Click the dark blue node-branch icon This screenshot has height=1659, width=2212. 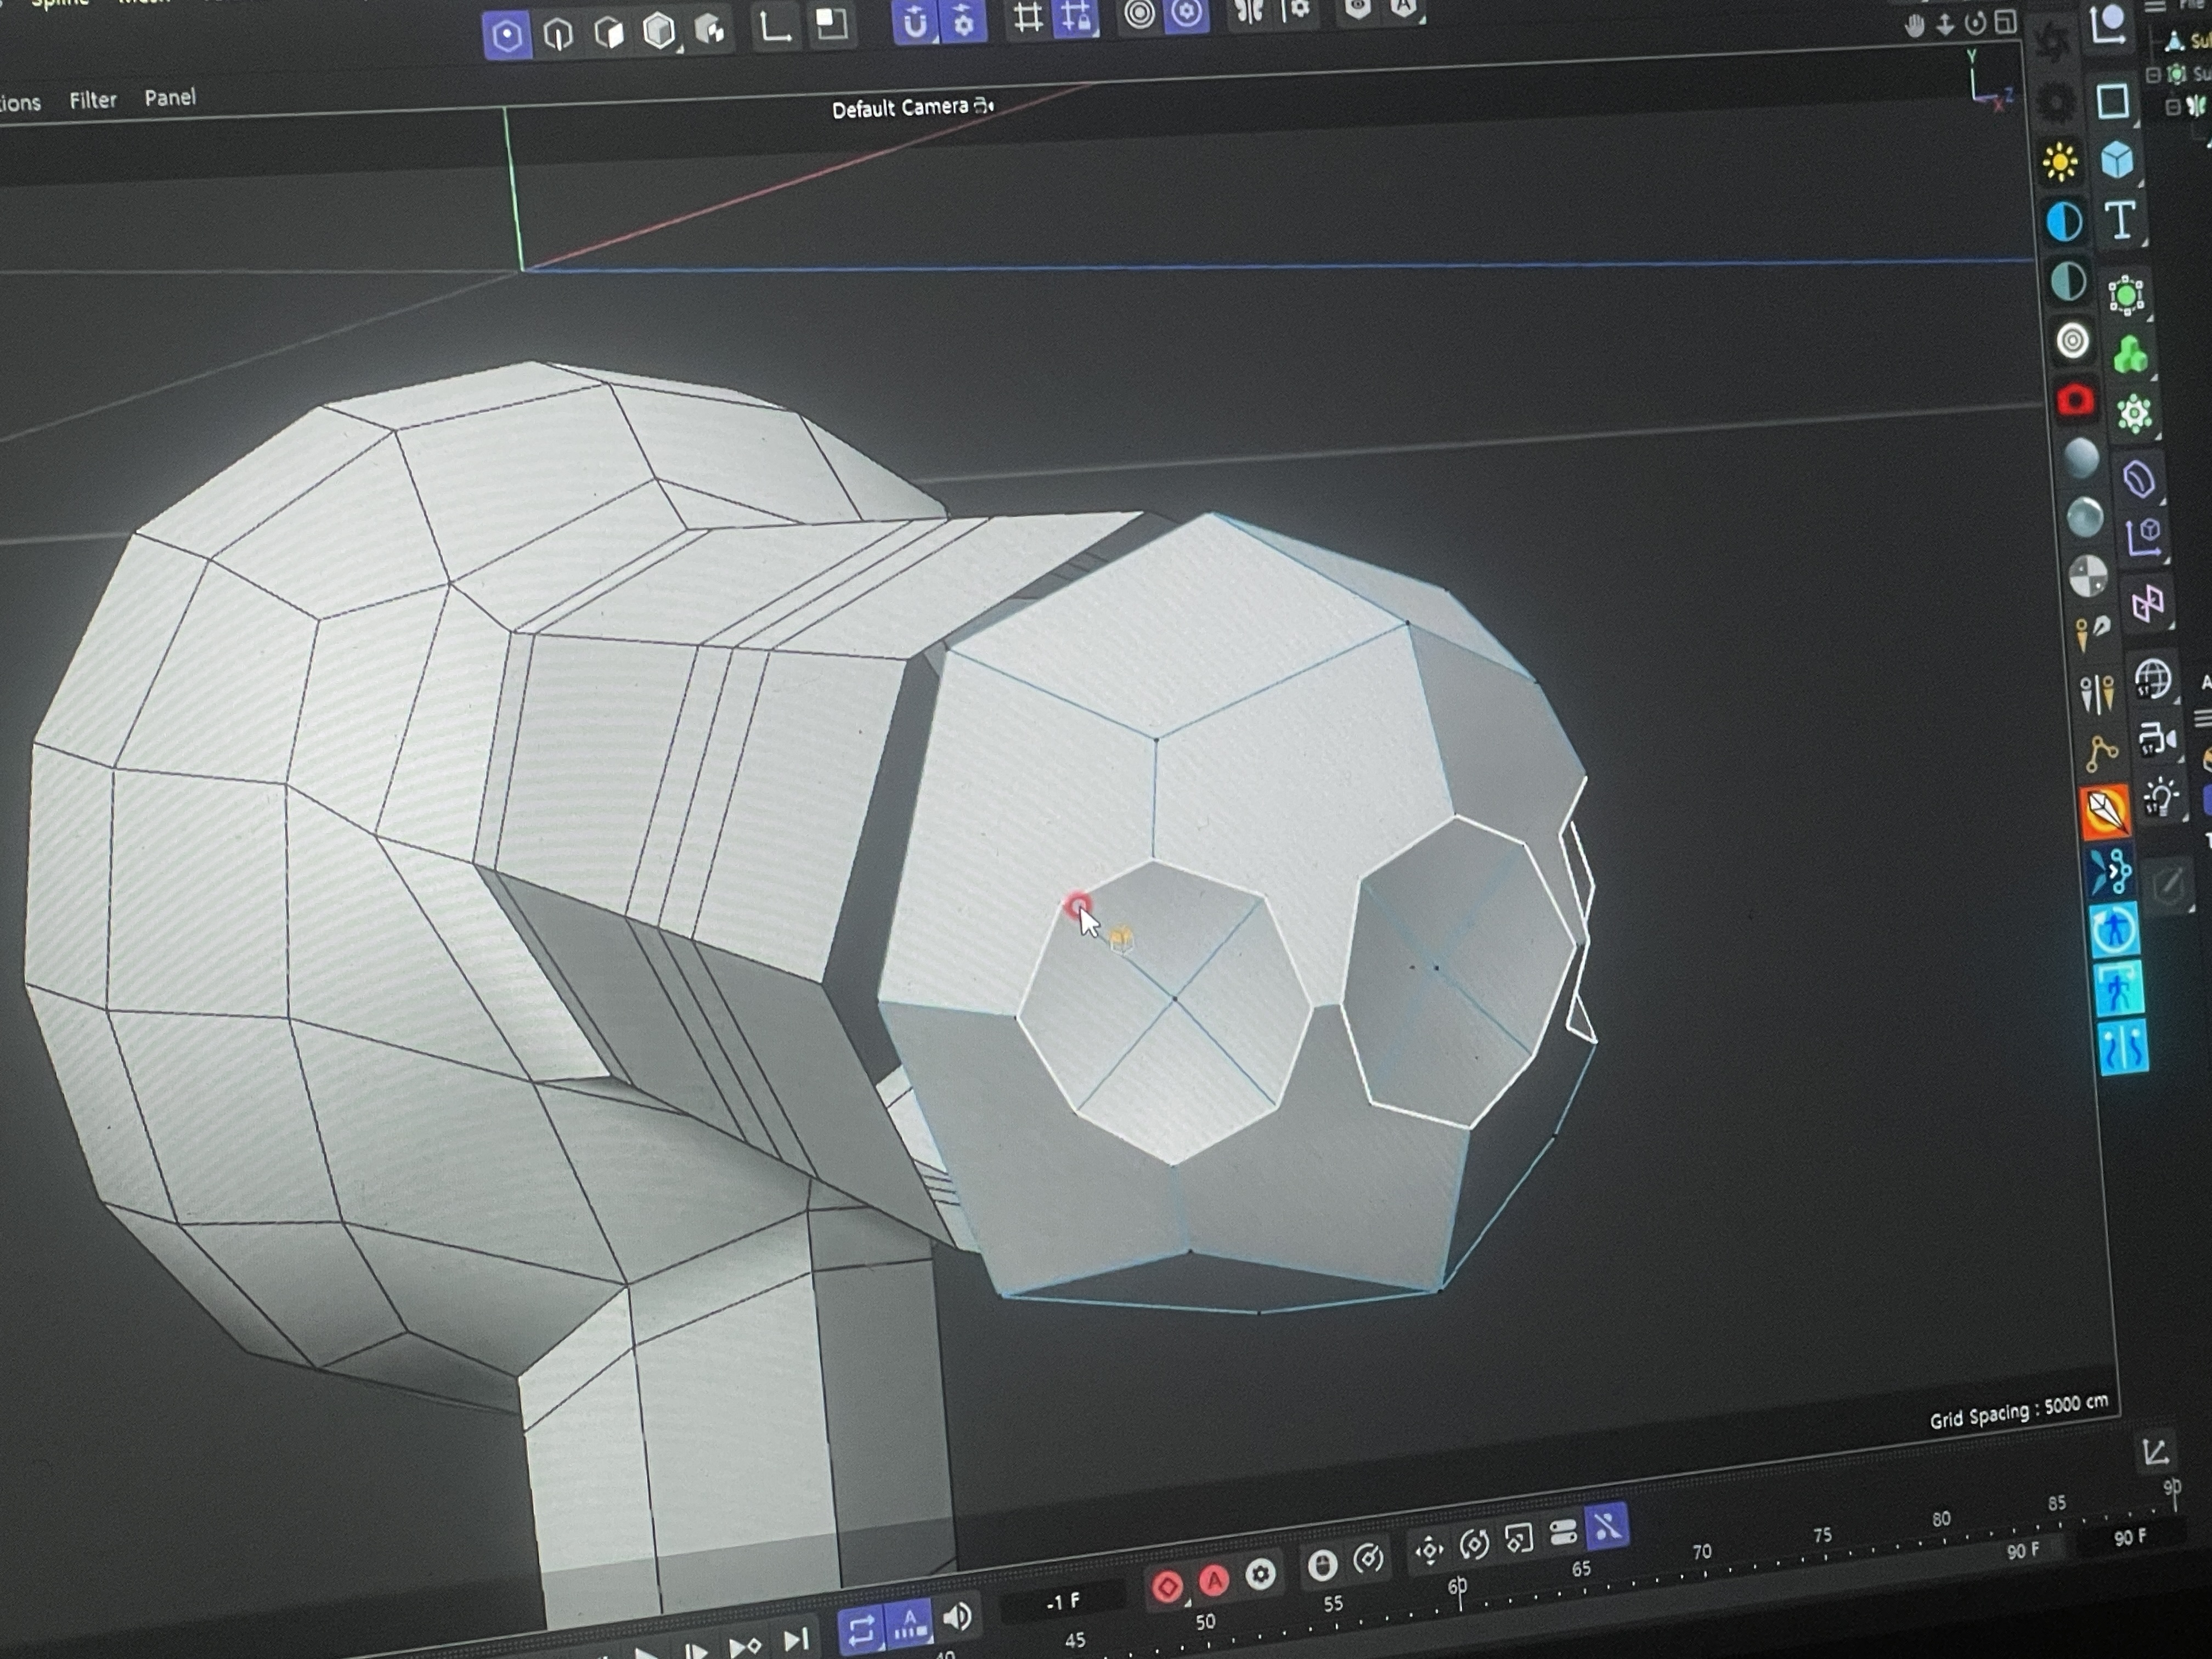2110,872
